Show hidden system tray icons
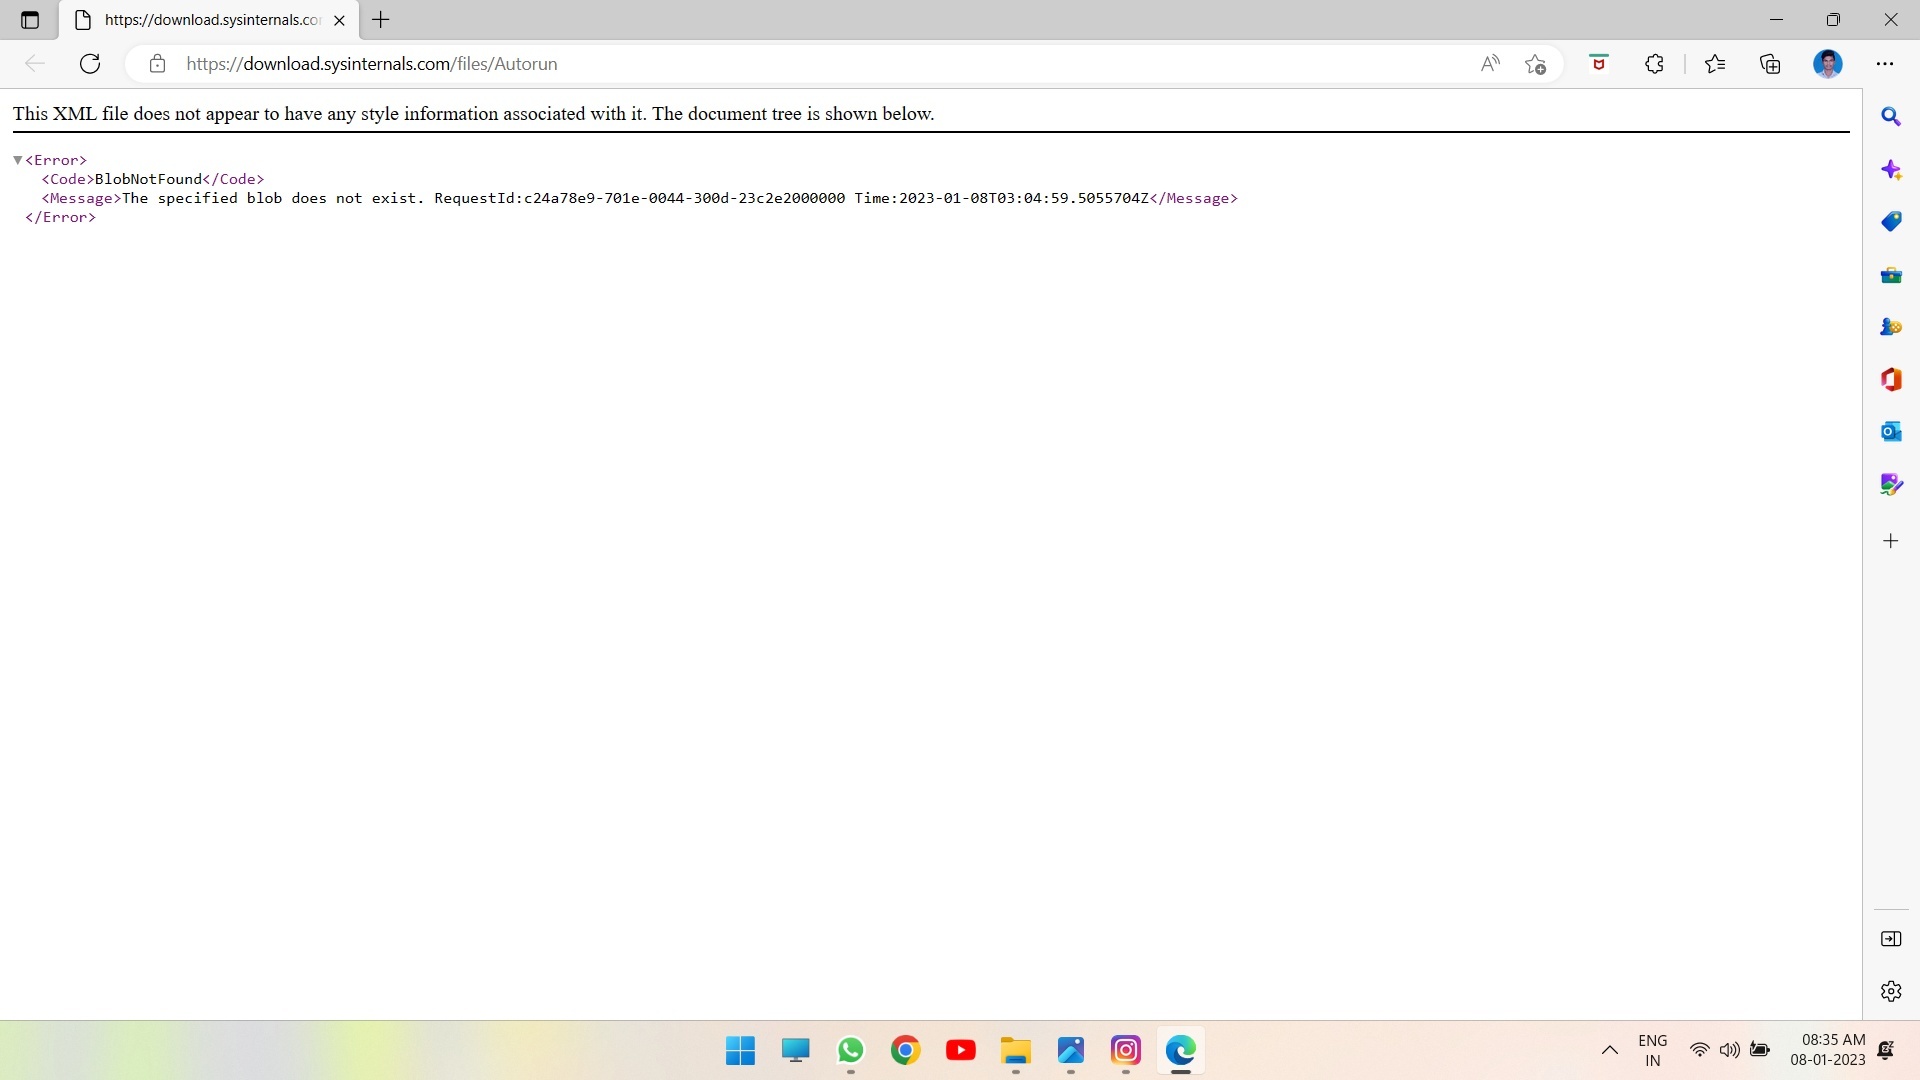Image resolution: width=1920 pixels, height=1080 pixels. (x=1609, y=1050)
